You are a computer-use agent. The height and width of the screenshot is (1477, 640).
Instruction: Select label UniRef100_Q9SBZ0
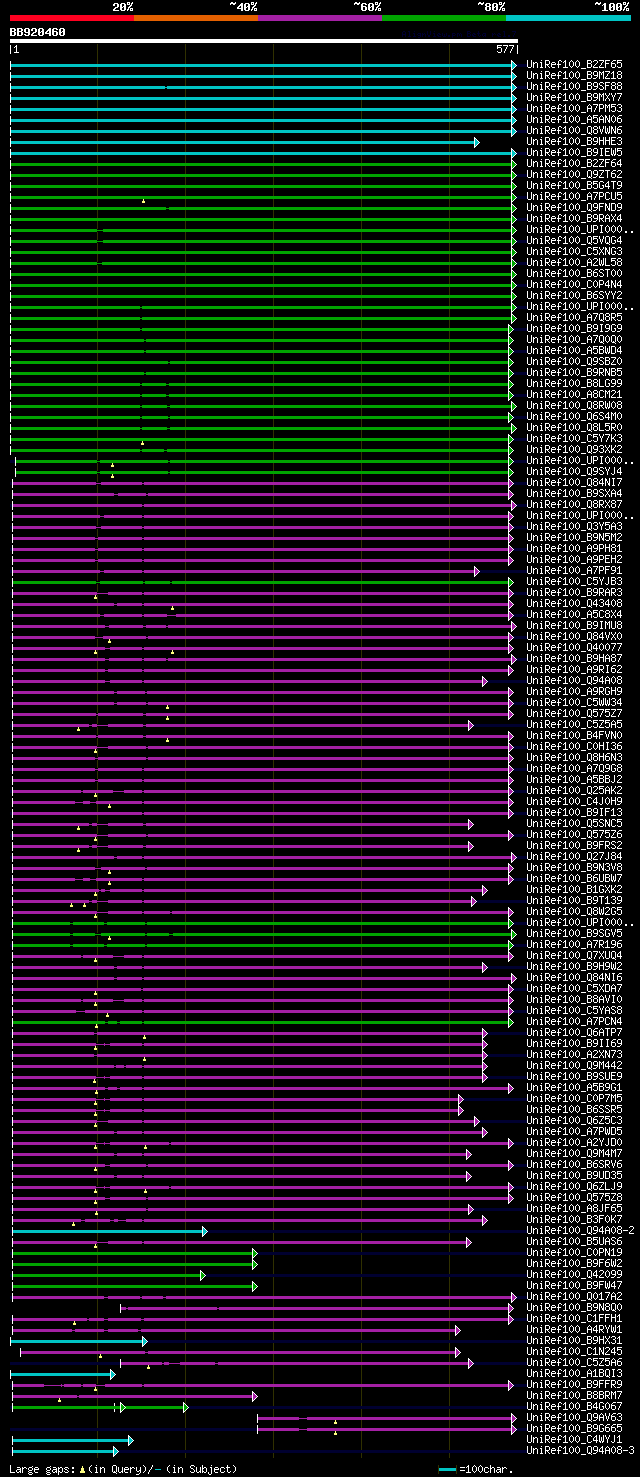[574, 362]
